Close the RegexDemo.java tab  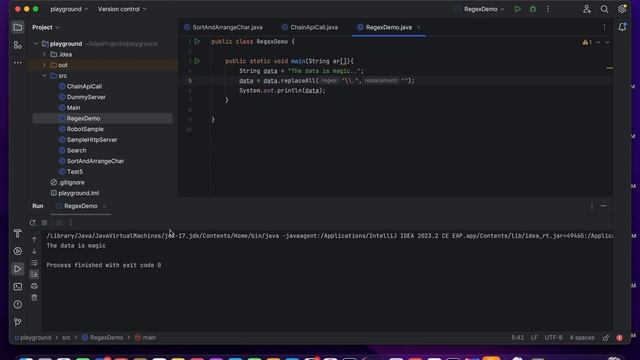(x=418, y=27)
